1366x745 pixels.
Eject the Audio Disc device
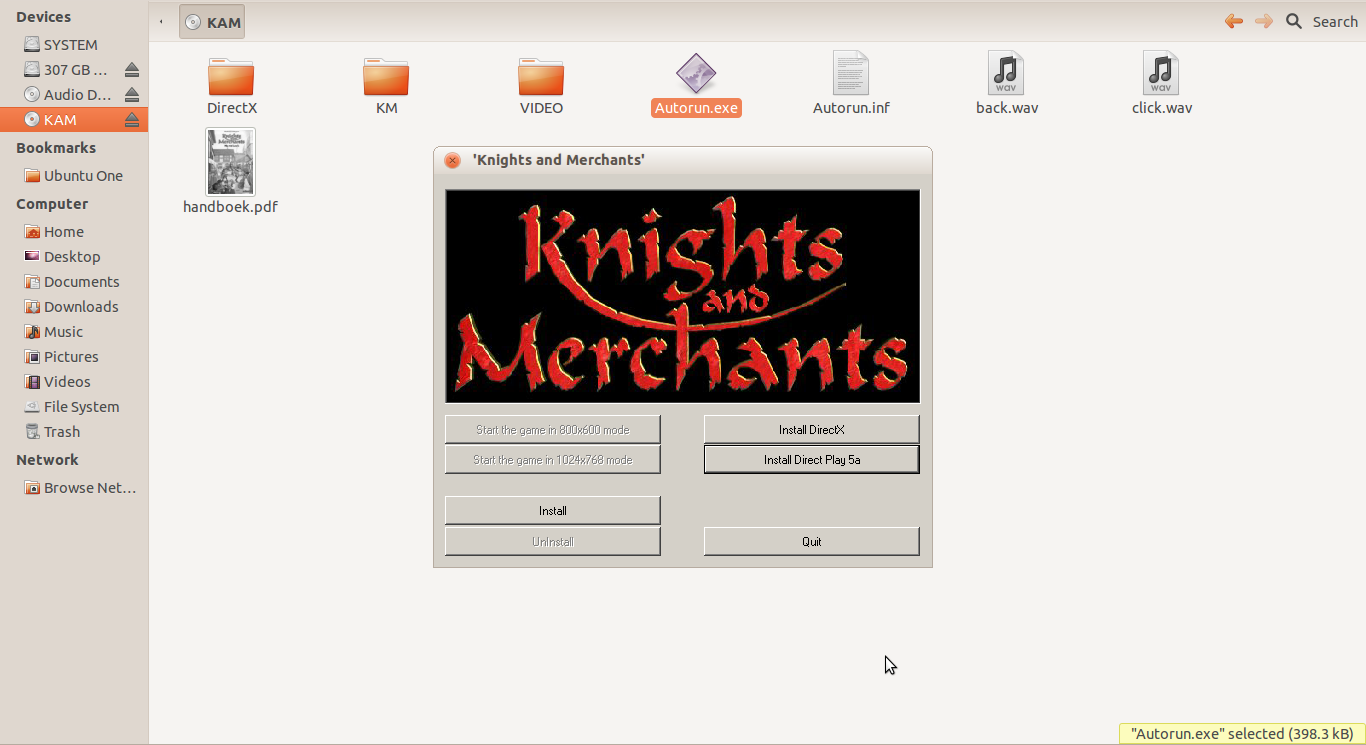pos(132,95)
